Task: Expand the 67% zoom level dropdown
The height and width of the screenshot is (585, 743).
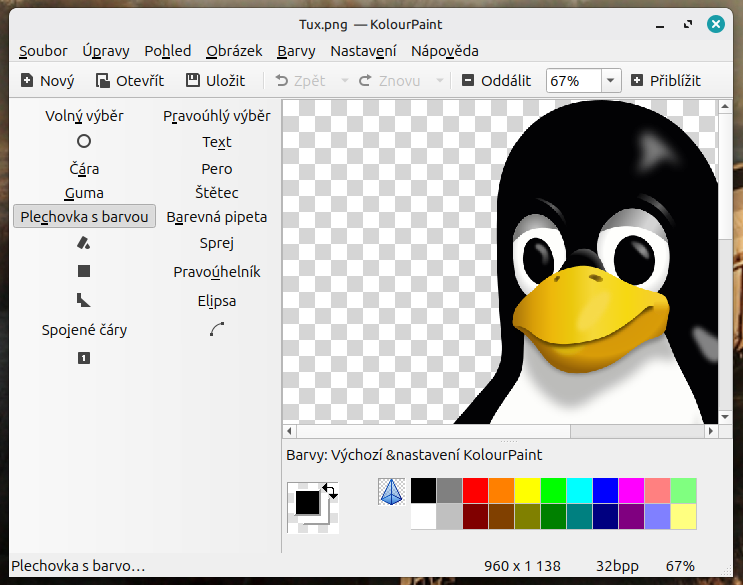Action: tap(611, 81)
